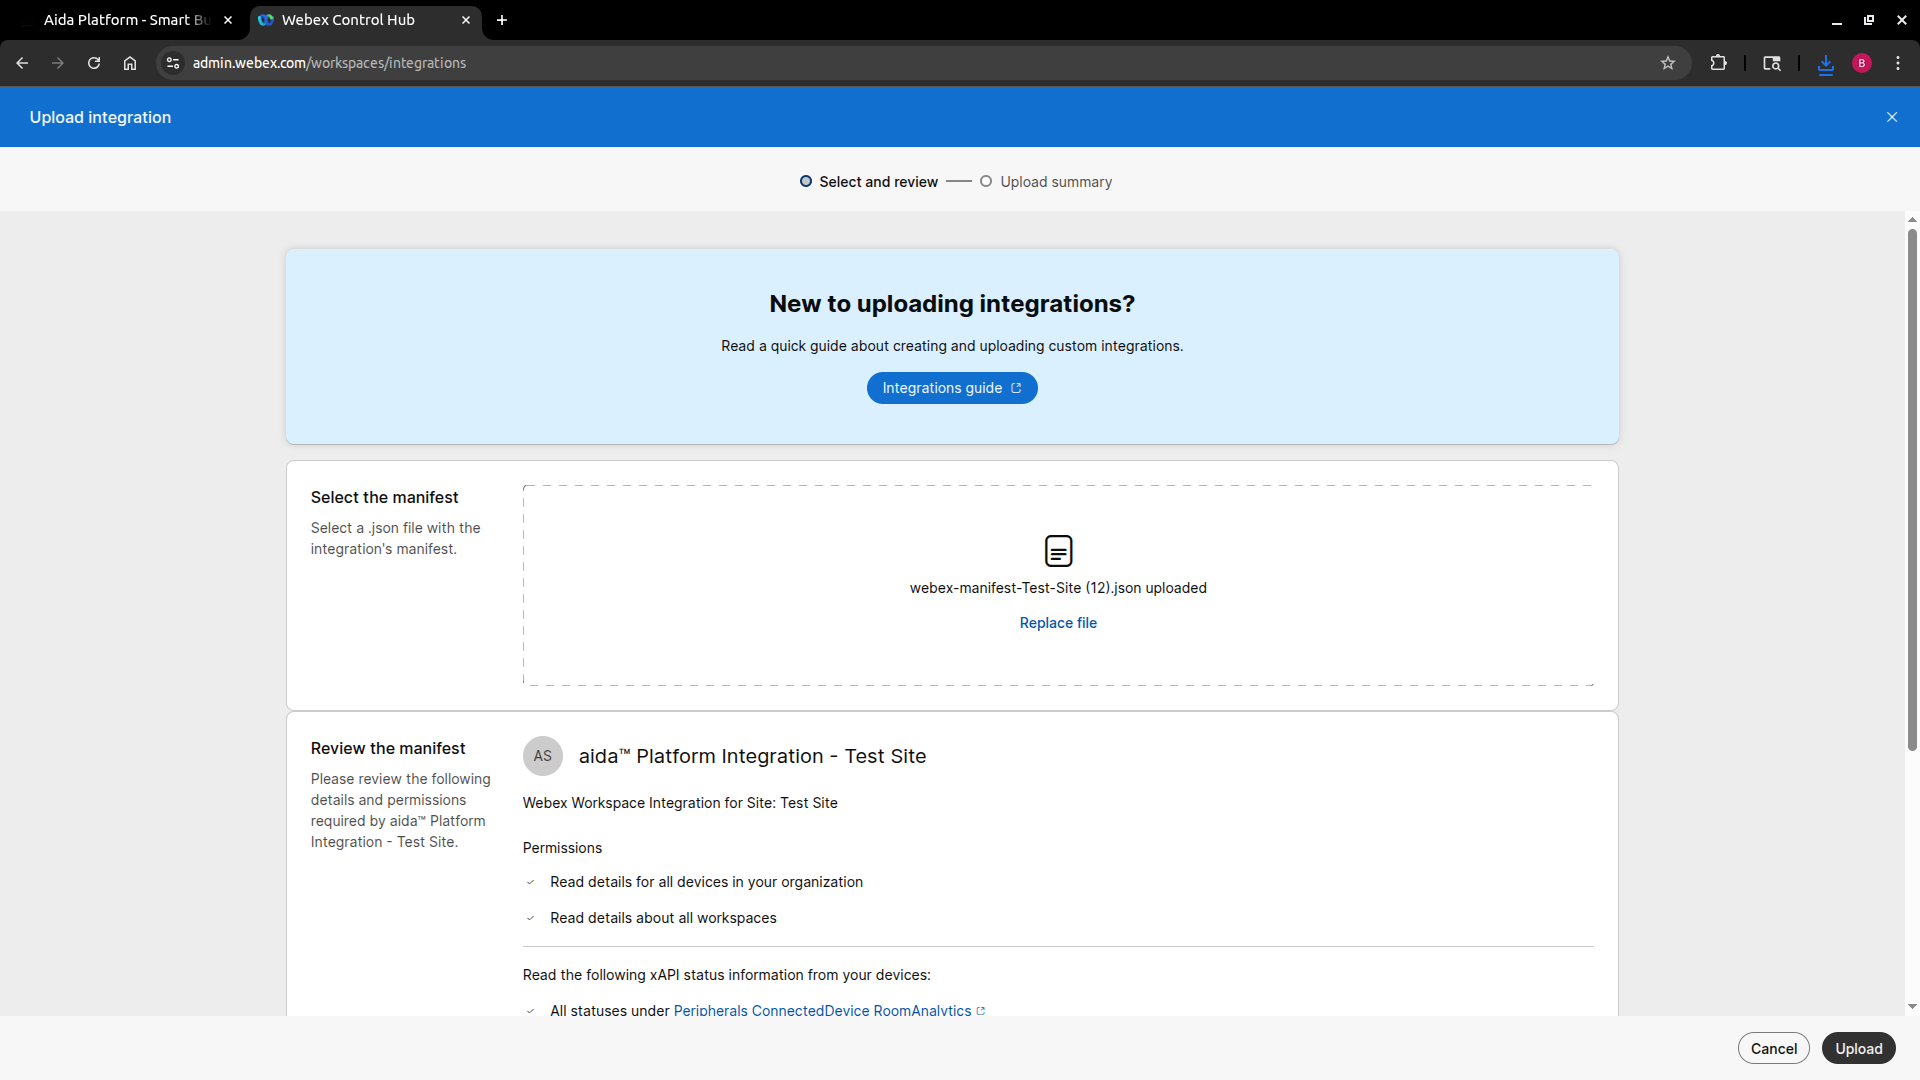The width and height of the screenshot is (1920, 1080).
Task: Click the Upload button
Action: tap(1858, 1048)
